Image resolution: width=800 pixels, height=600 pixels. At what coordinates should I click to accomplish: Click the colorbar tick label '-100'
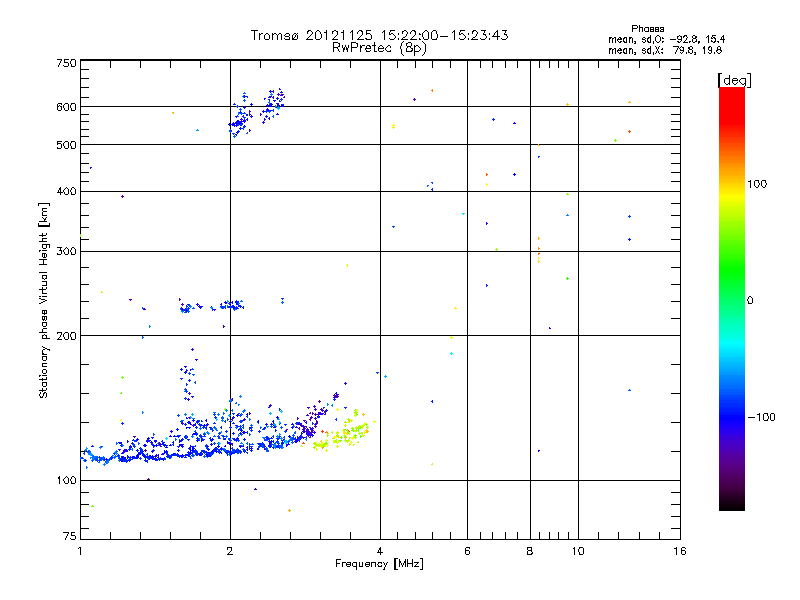[761, 417]
